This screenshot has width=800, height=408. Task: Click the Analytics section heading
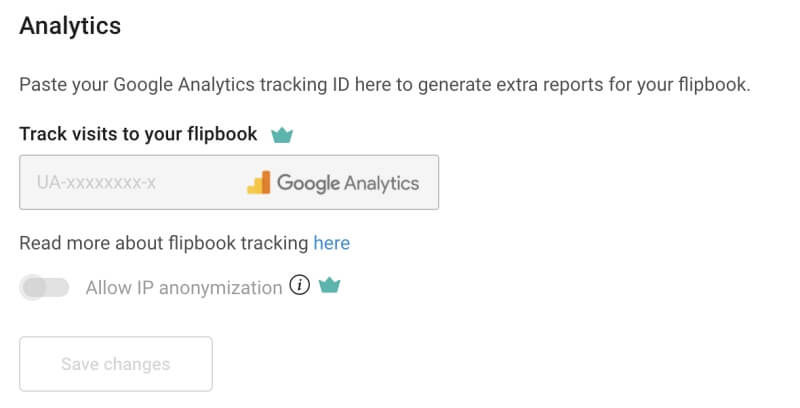pos(70,26)
